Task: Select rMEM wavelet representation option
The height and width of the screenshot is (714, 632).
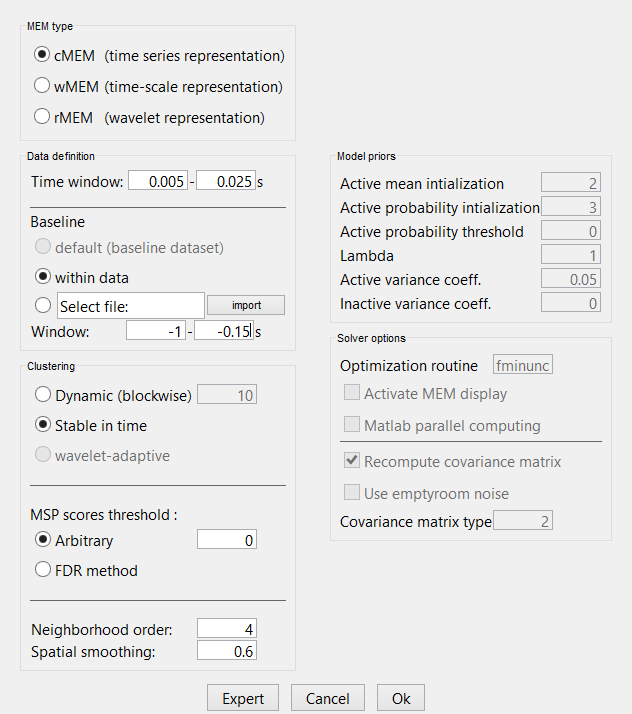Action: tap(42, 117)
